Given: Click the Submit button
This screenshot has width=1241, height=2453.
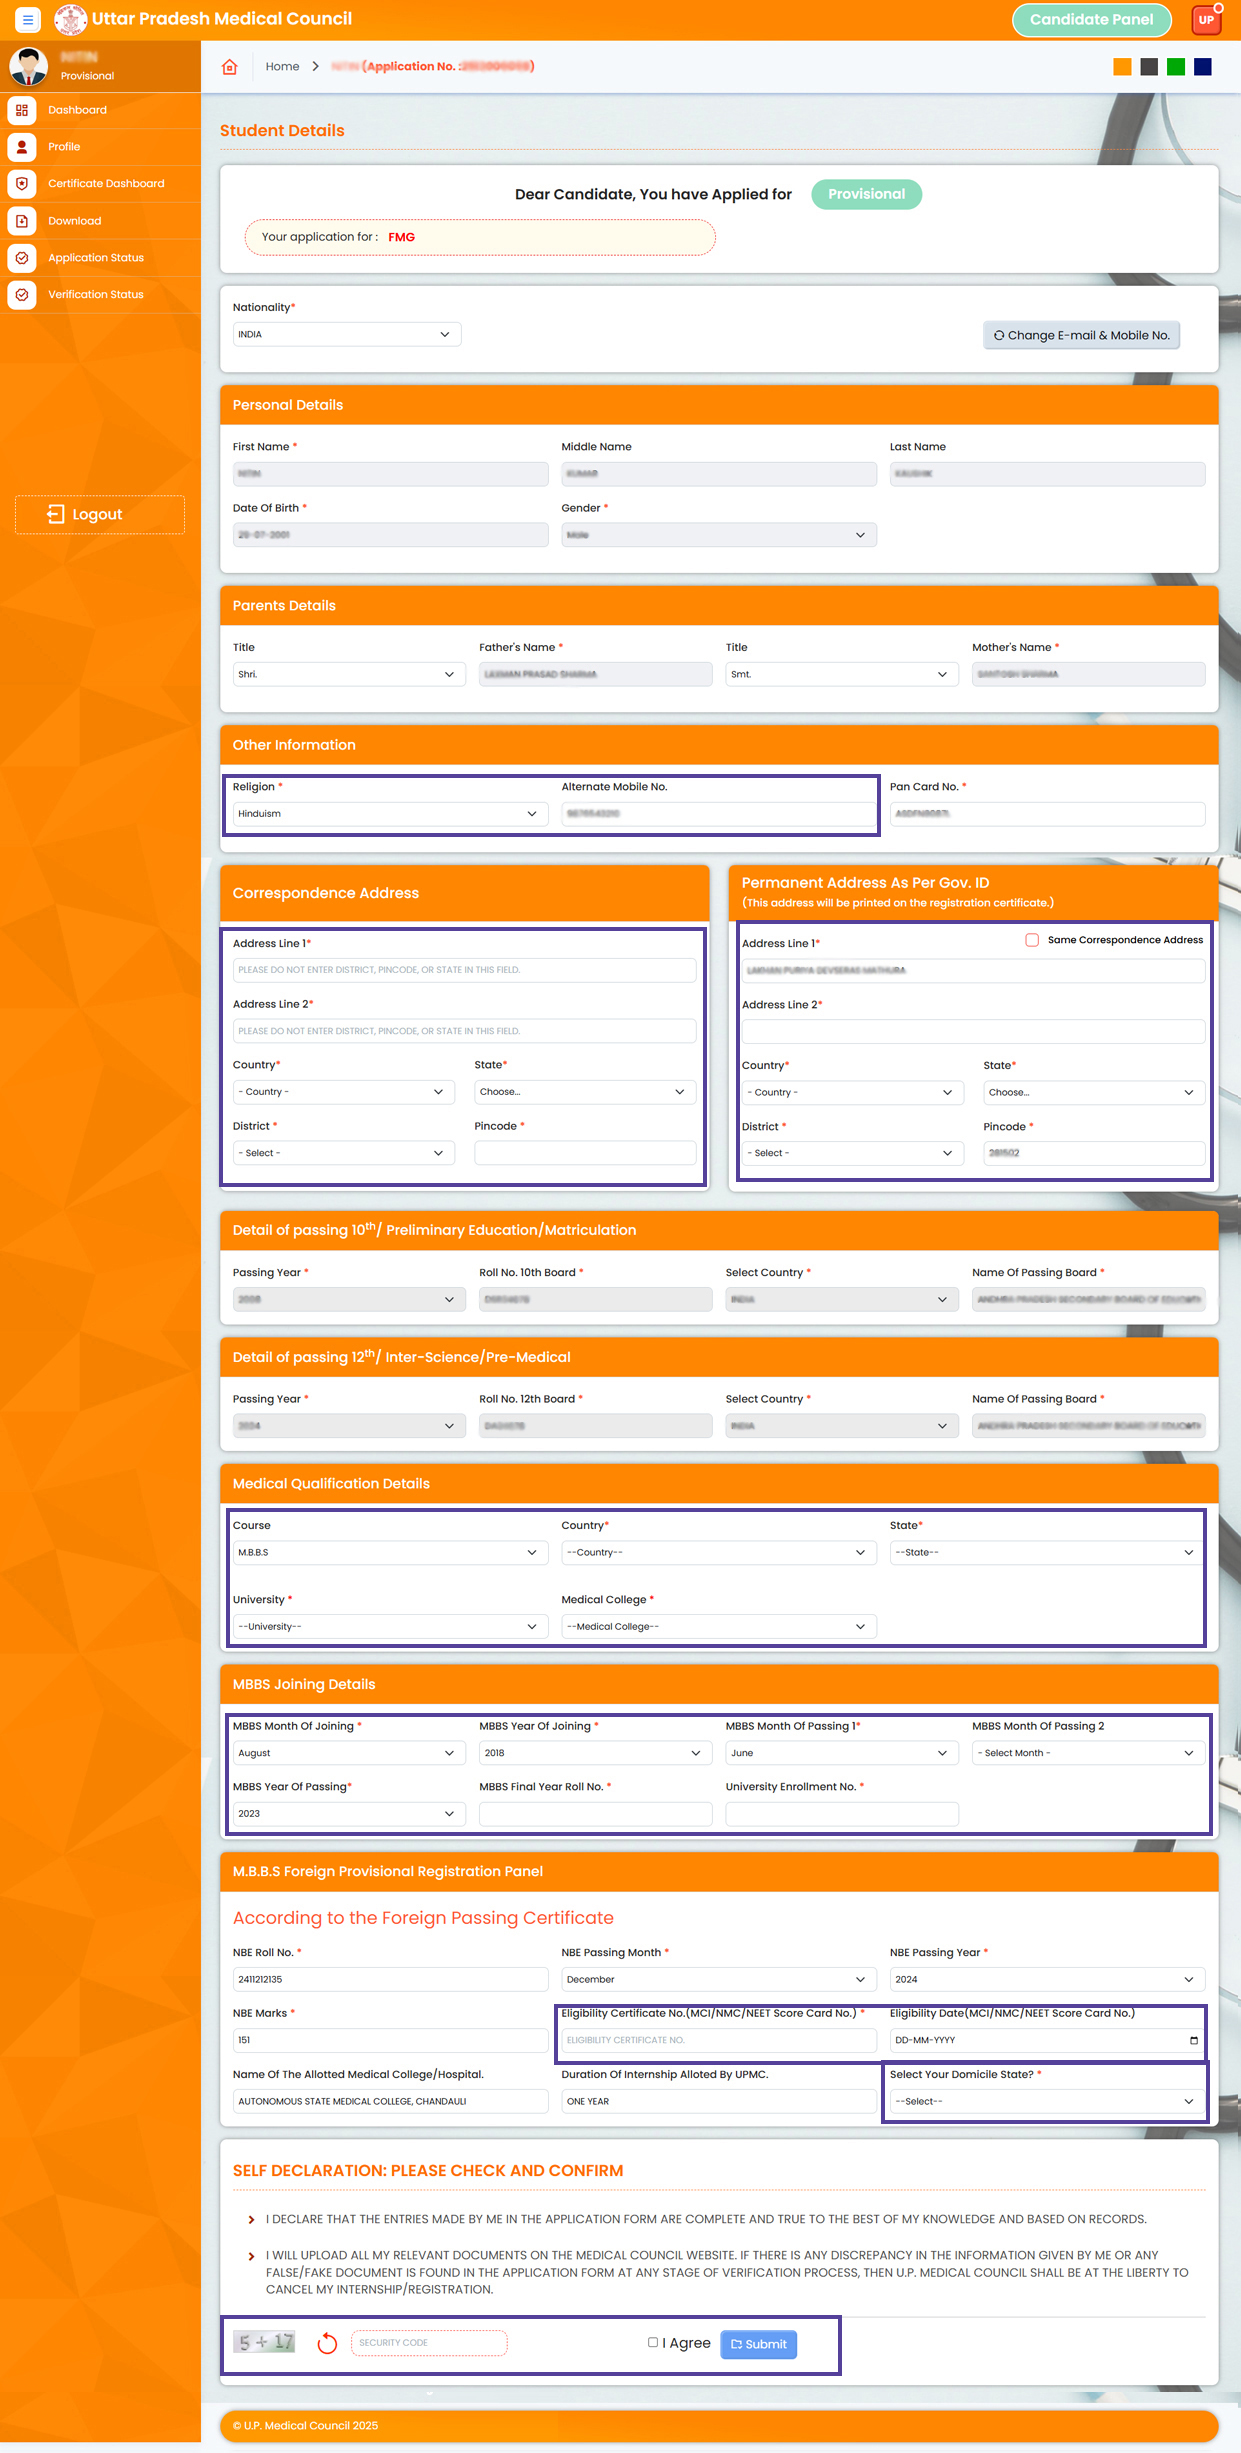Looking at the screenshot, I should tap(758, 2344).
